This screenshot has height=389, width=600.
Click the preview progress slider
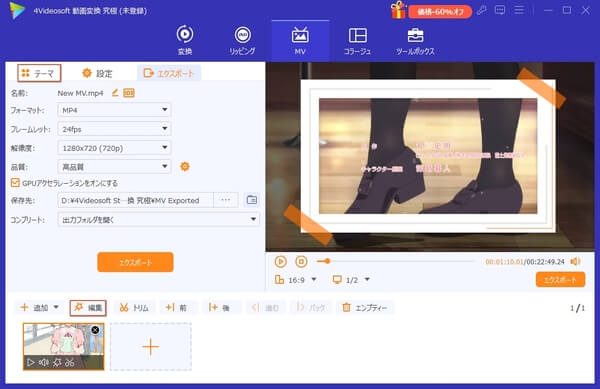395,261
